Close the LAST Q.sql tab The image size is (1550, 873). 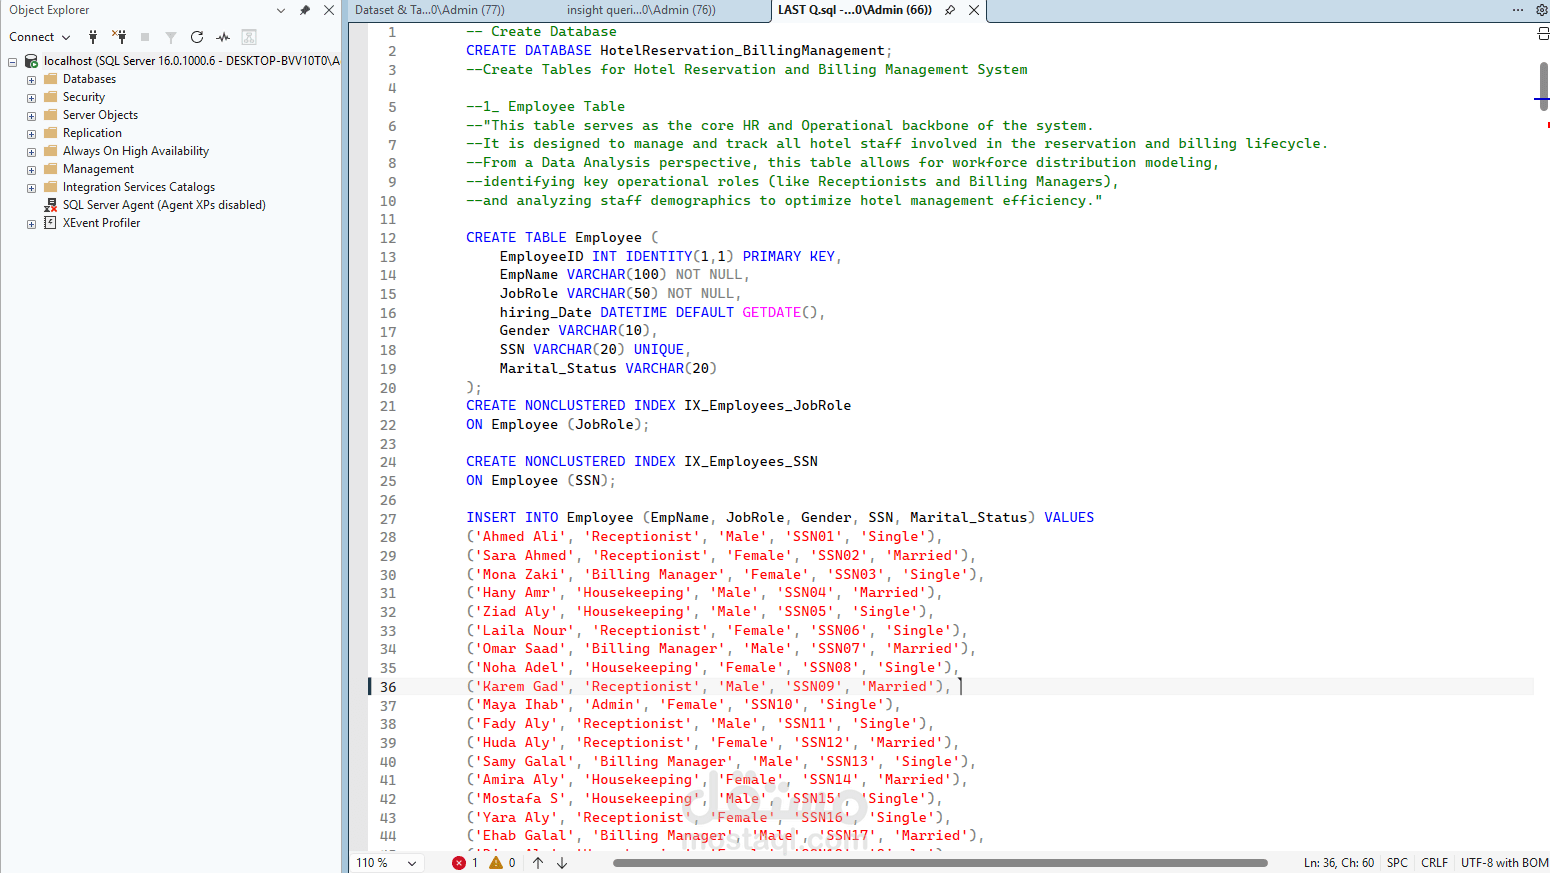974,10
